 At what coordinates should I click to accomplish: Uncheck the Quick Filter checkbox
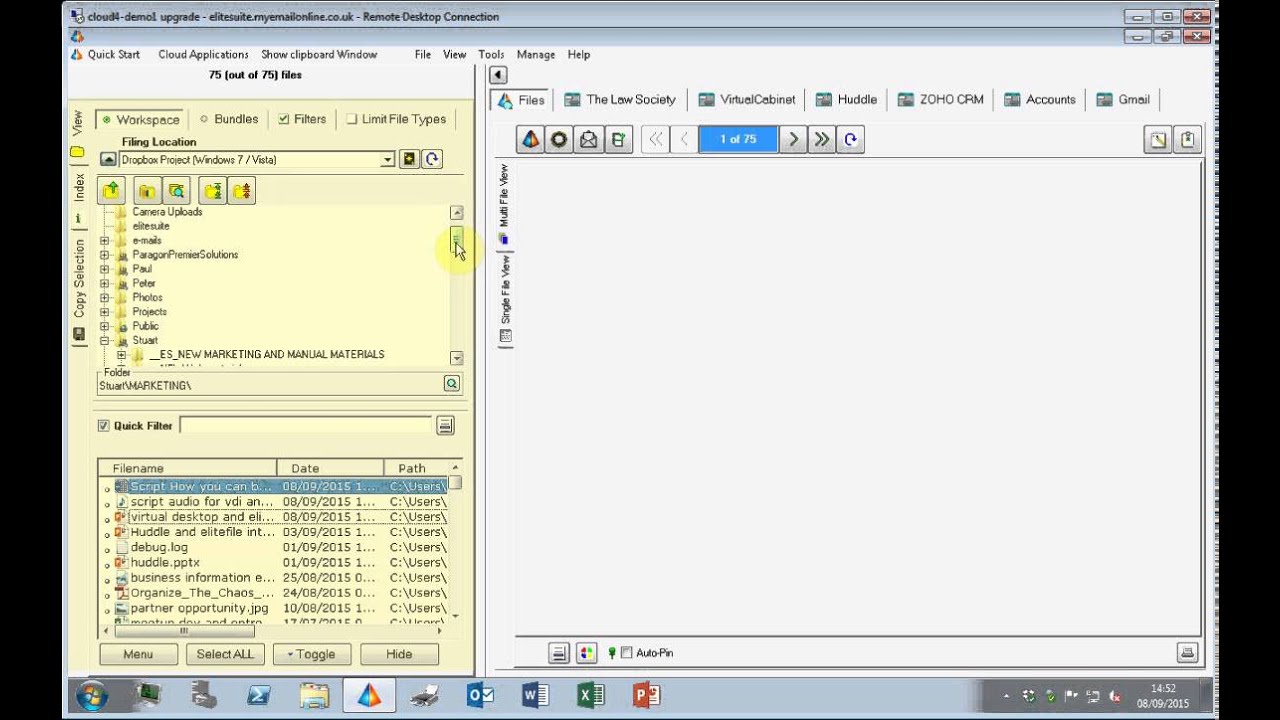pyautogui.click(x=103, y=425)
